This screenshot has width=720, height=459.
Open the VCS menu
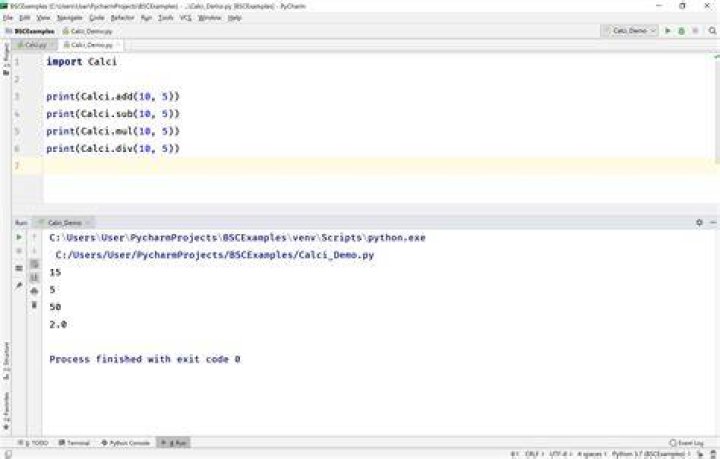[x=185, y=18]
